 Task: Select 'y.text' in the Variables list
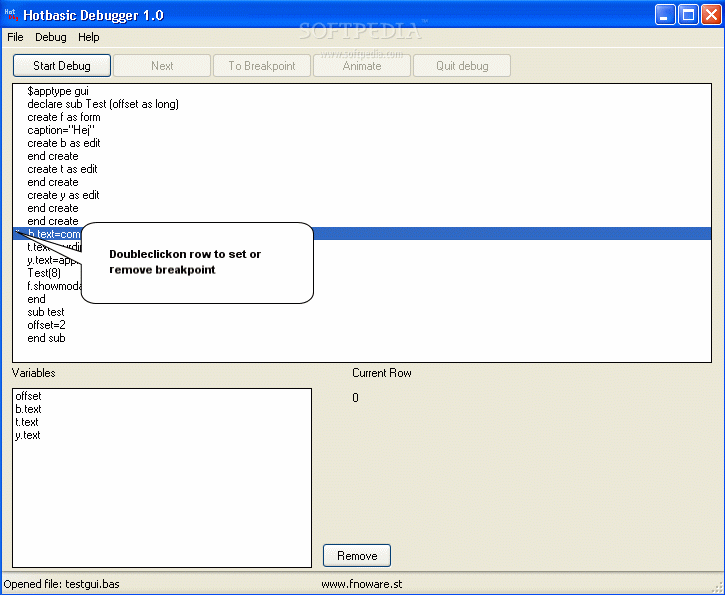pyautogui.click(x=162, y=435)
